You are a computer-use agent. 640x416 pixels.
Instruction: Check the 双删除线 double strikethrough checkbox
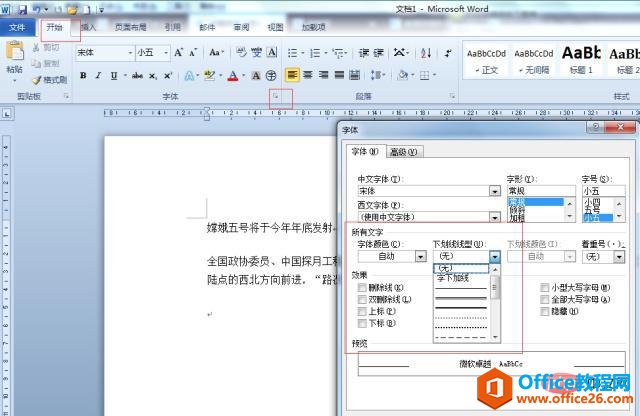click(x=362, y=299)
